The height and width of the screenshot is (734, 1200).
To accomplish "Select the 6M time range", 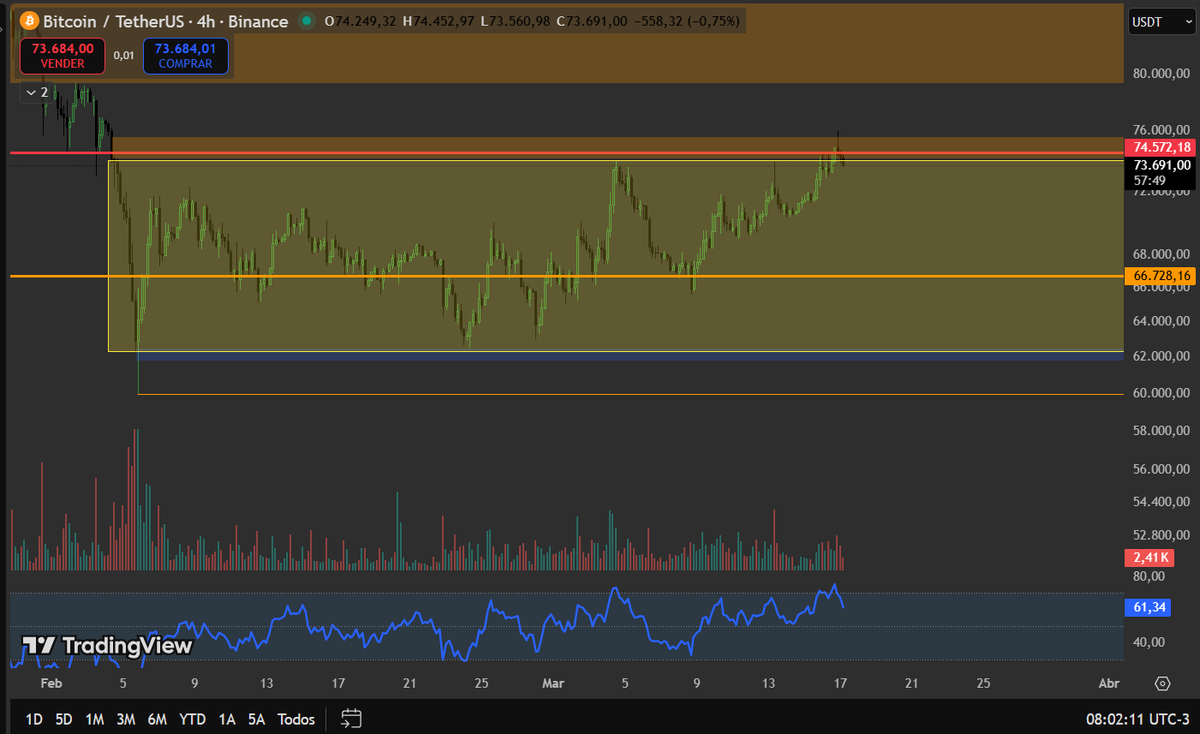I will [x=157, y=719].
